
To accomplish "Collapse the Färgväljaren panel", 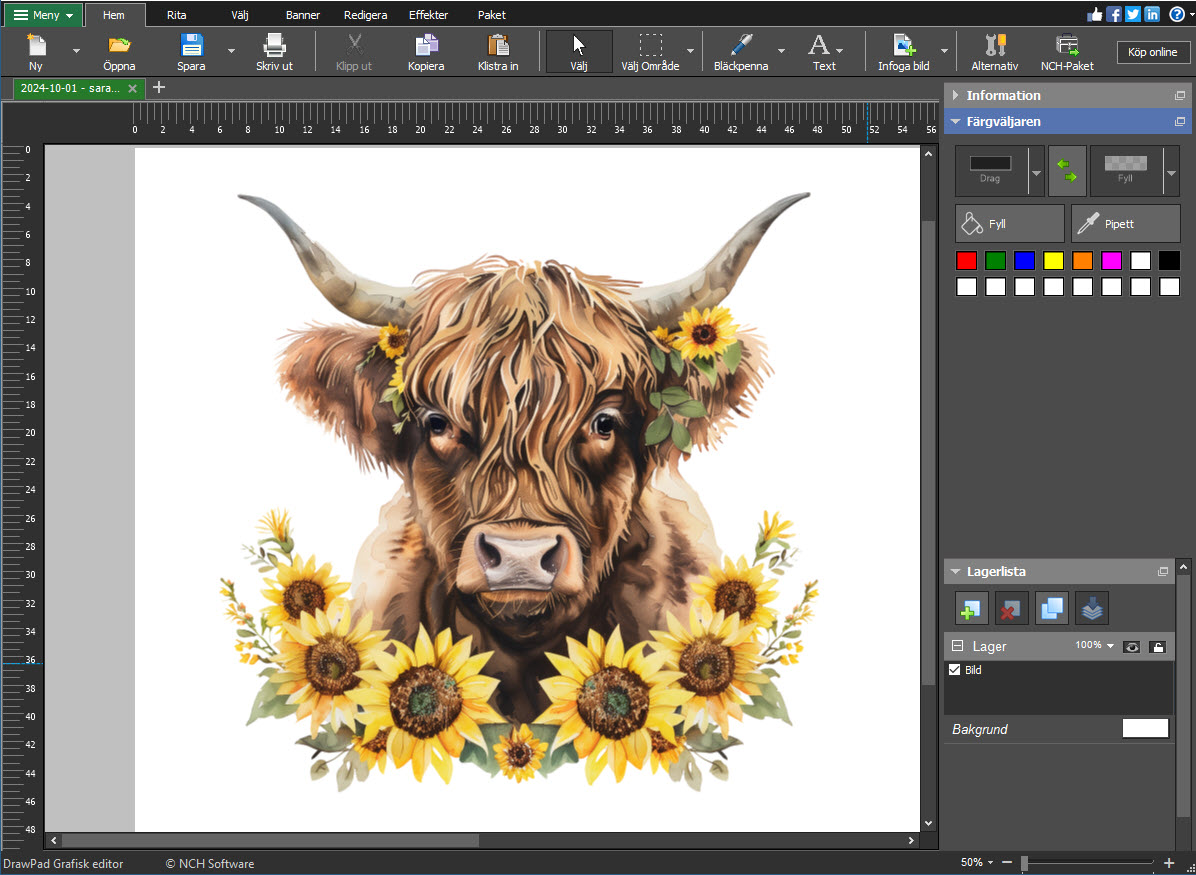I will click(x=956, y=121).
